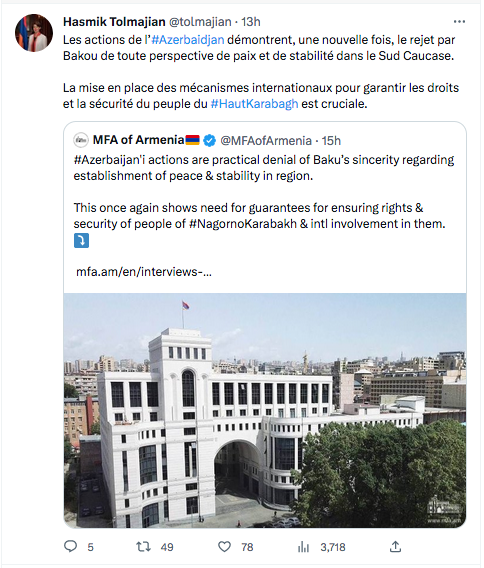Retweet using the retweet arrows icon
Screen dimensions: 484x568
(143, 546)
